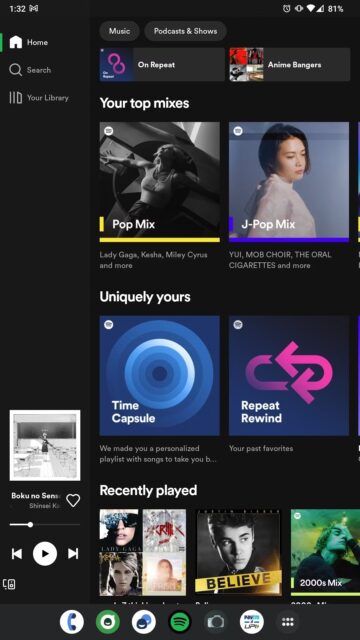
Task: Select the Your past favorites caption
Action: click(x=261, y=448)
